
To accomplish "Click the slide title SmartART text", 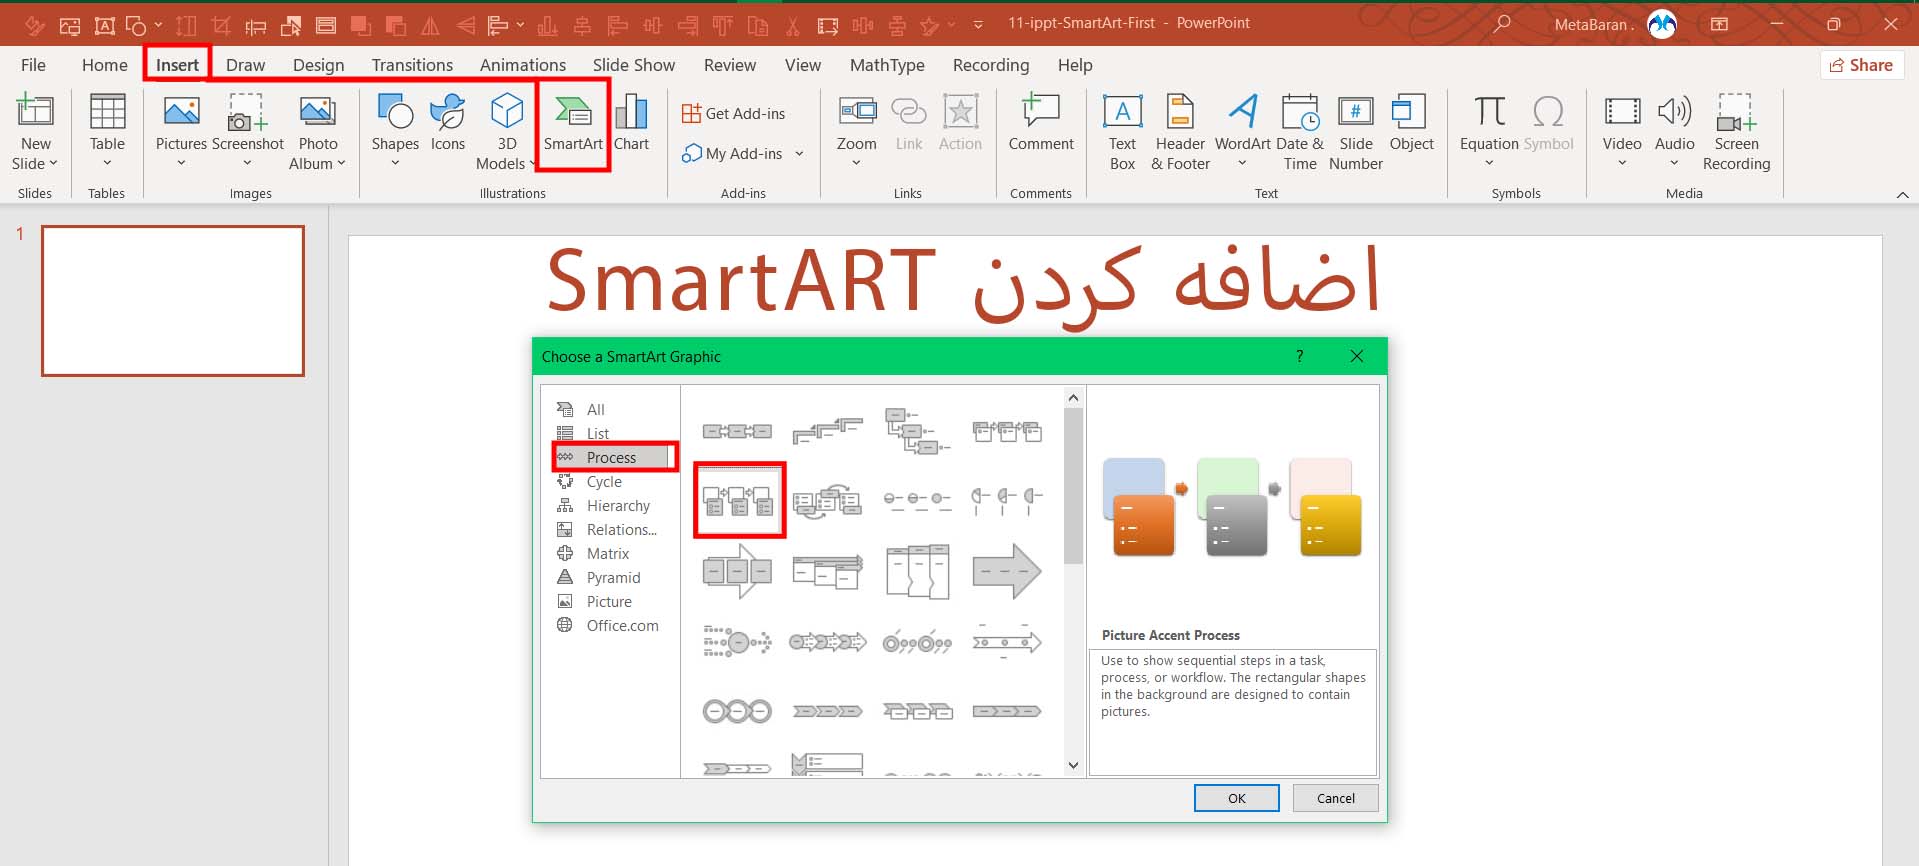I will point(740,282).
